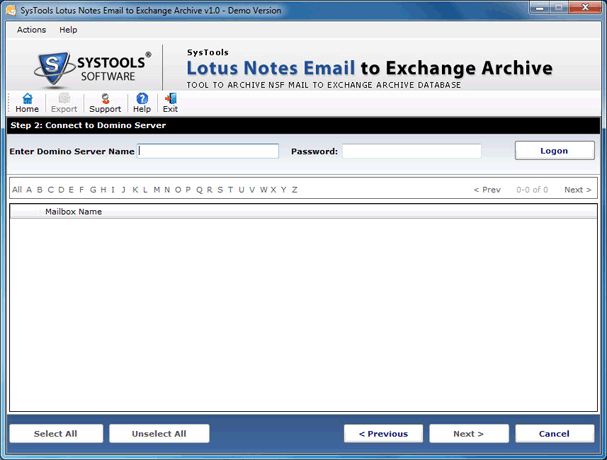Filter mailboxes by letter A
Screen dimensions: 607x460
(x=29, y=190)
